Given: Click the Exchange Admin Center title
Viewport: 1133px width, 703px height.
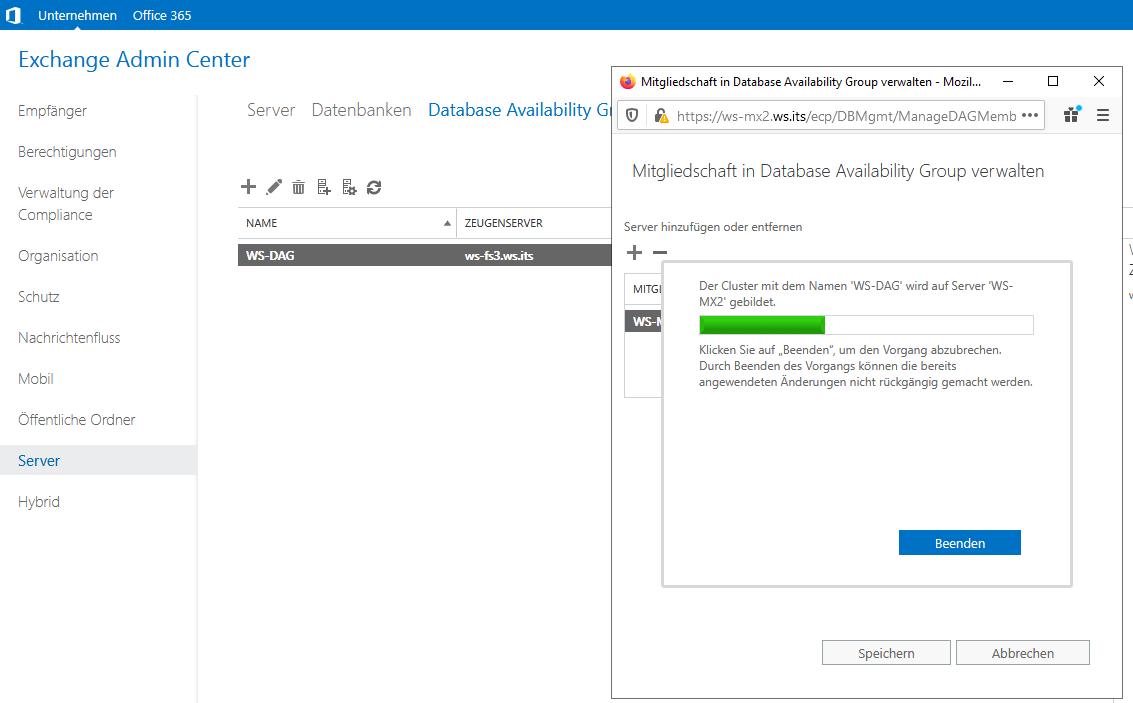Looking at the screenshot, I should tap(134, 59).
